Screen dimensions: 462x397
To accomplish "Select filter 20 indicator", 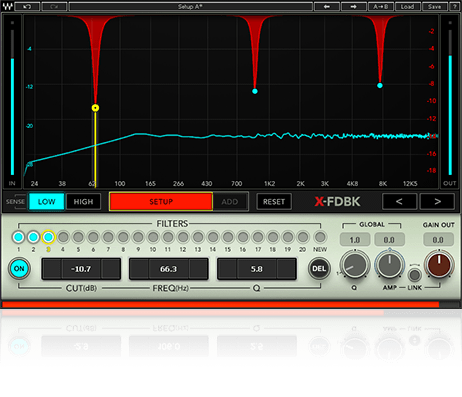I will coord(303,237).
